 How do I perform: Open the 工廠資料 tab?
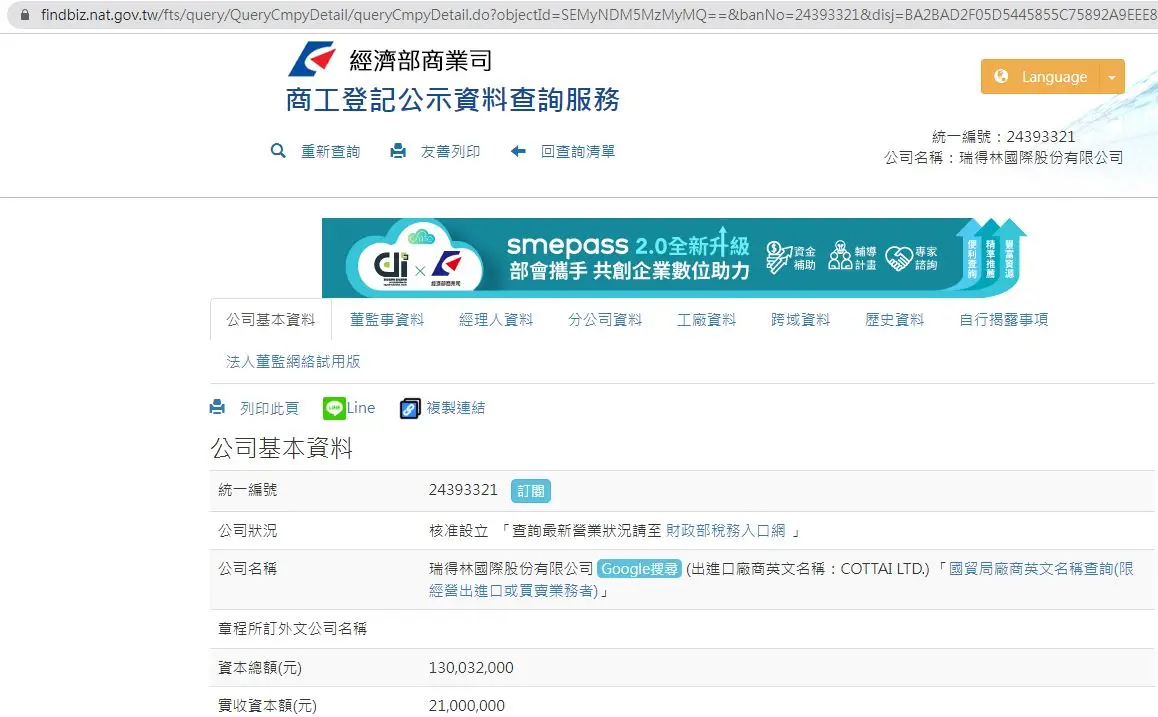[x=707, y=320]
